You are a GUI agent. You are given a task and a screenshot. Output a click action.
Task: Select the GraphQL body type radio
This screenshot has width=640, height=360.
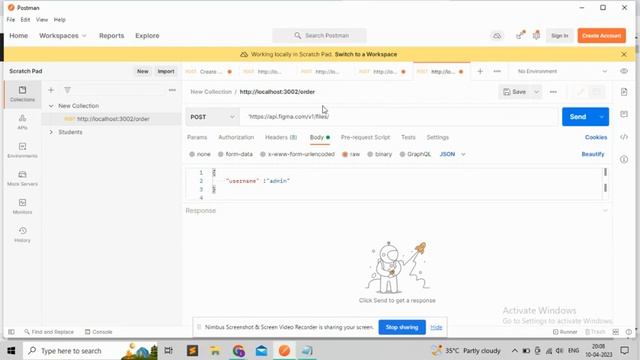[402, 154]
